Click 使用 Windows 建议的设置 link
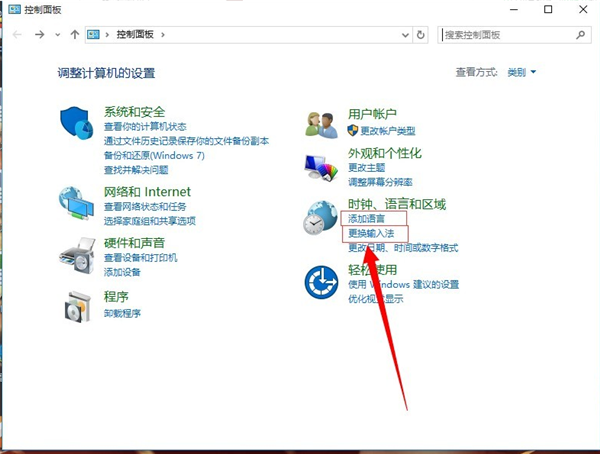The width and height of the screenshot is (600, 454). click(x=403, y=284)
